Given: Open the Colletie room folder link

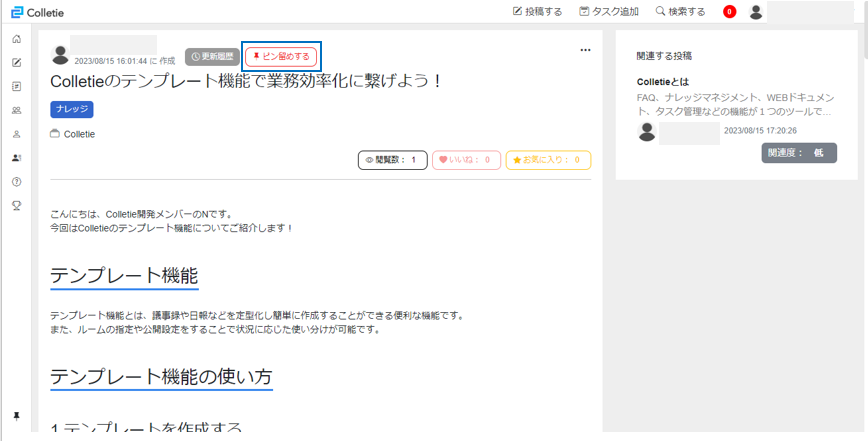Looking at the screenshot, I should tap(73, 134).
